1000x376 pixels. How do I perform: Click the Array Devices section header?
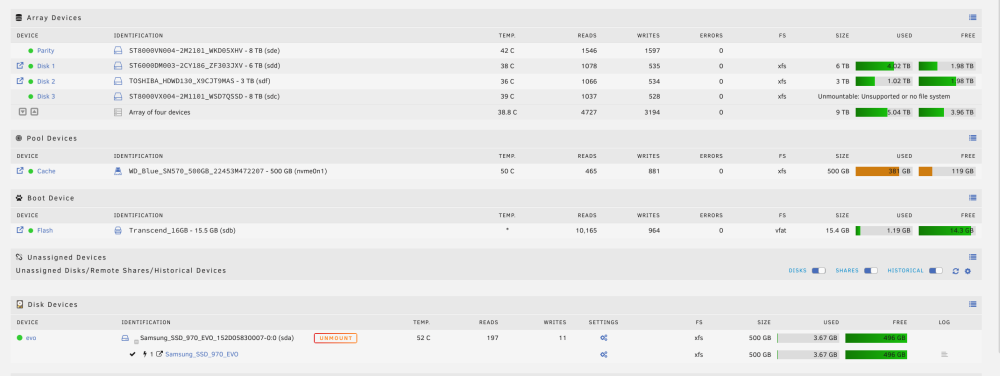click(x=496, y=18)
